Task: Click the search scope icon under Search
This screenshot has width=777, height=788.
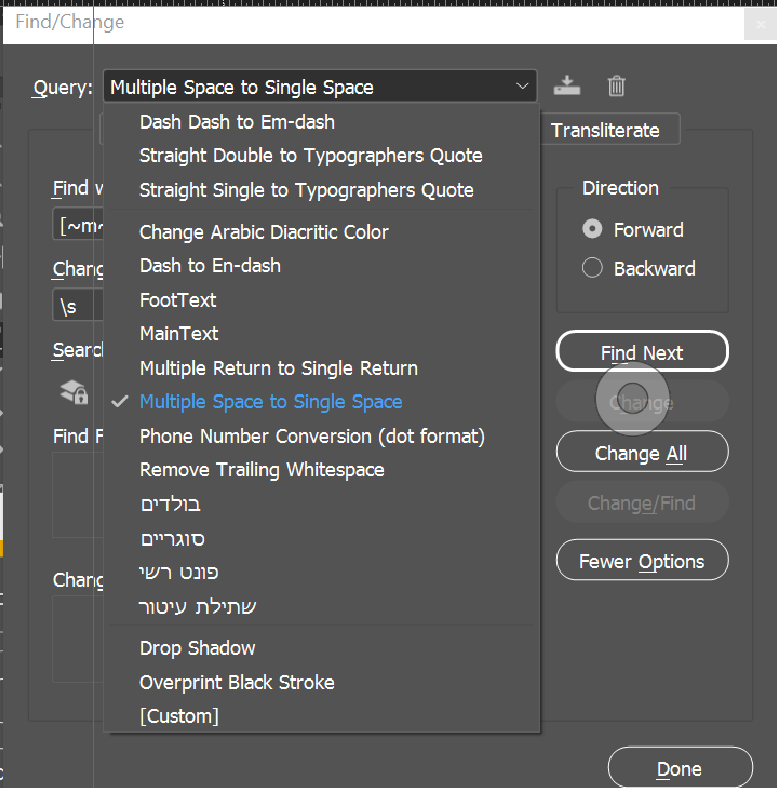Action: tap(74, 393)
